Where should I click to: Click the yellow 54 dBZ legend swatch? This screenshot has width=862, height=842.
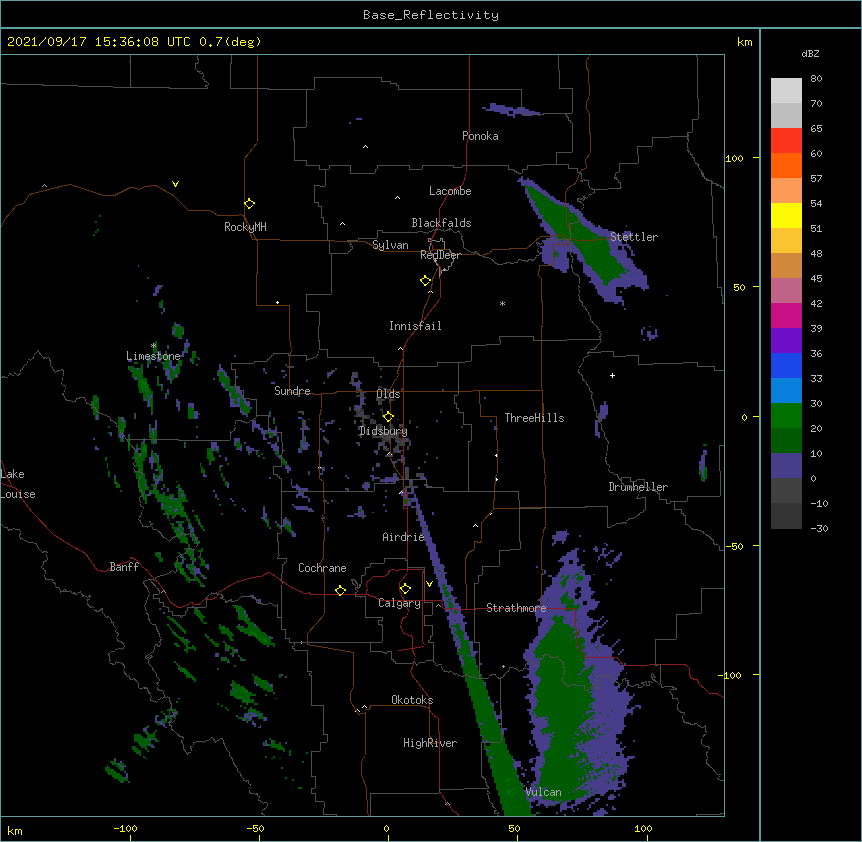pos(786,215)
